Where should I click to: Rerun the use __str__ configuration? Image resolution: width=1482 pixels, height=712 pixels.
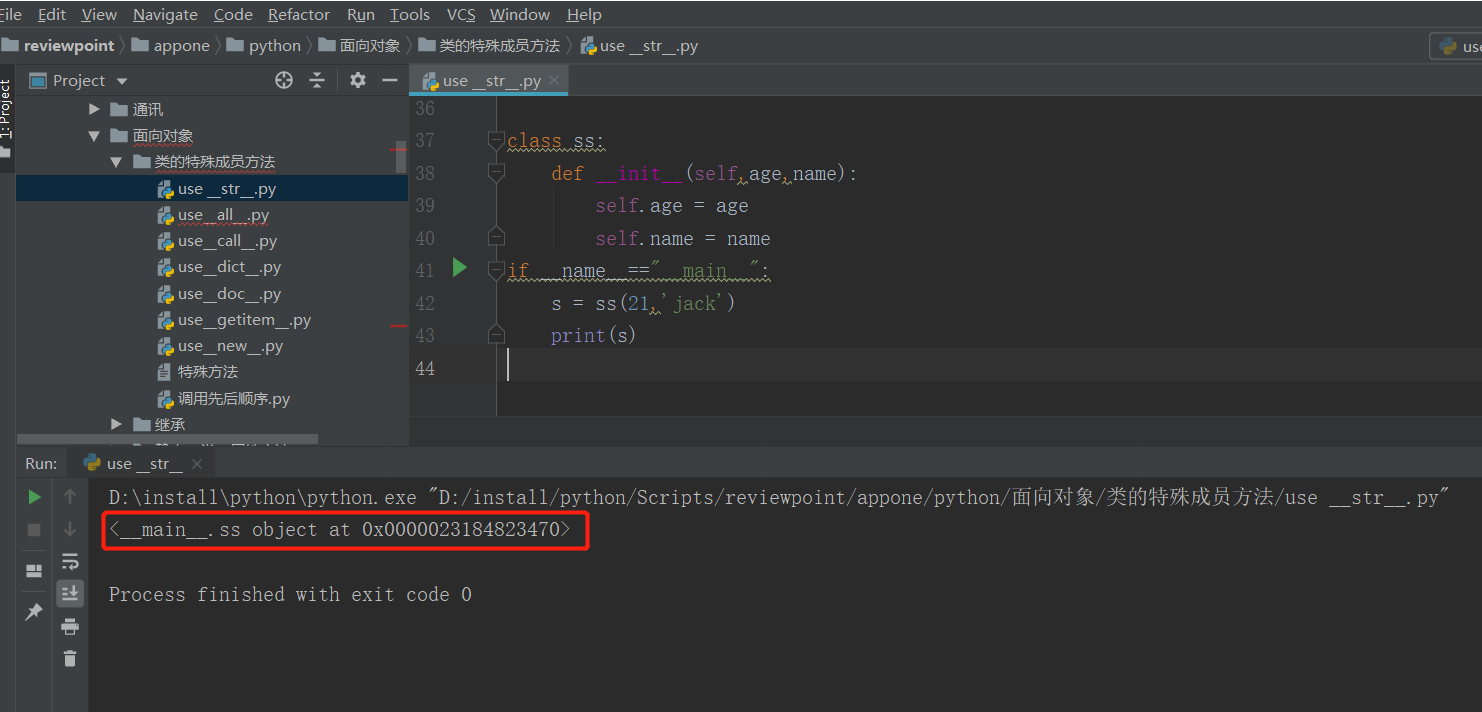click(x=33, y=496)
